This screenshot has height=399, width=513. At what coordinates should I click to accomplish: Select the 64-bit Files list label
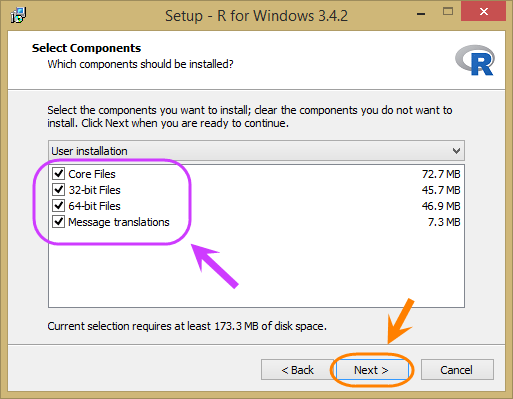94,206
